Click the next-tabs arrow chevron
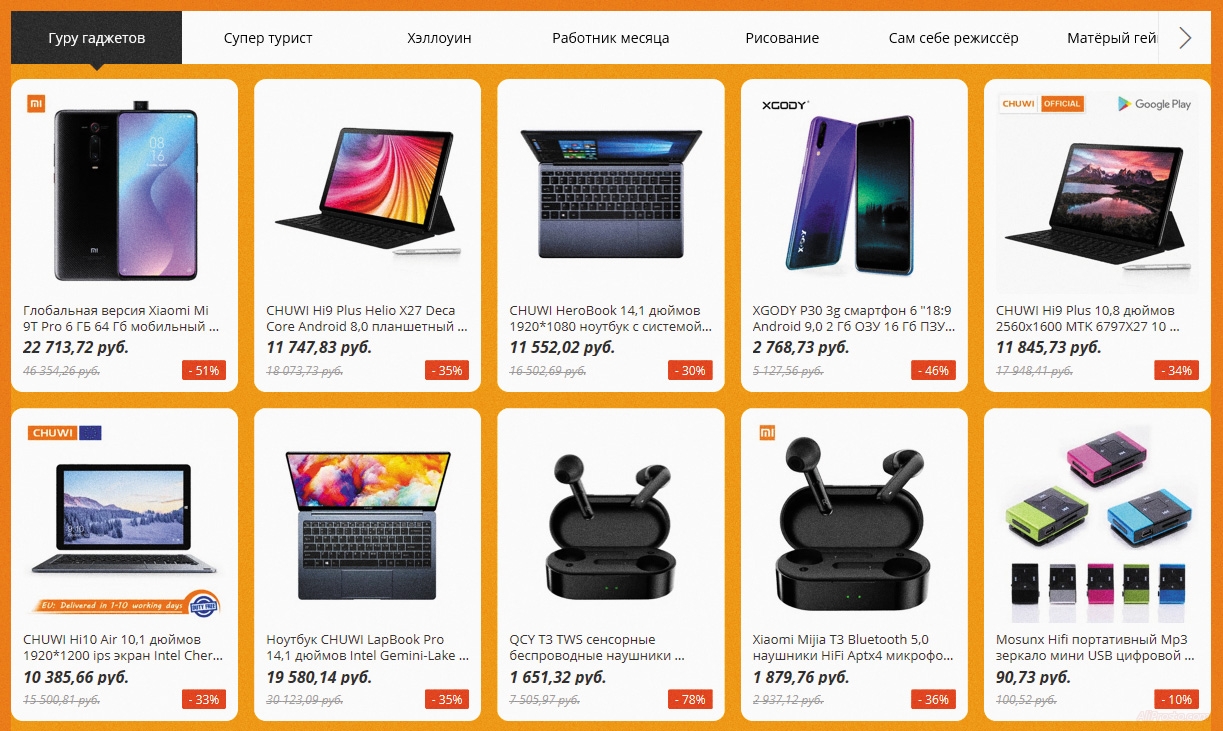The width and height of the screenshot is (1223, 731). (1185, 38)
